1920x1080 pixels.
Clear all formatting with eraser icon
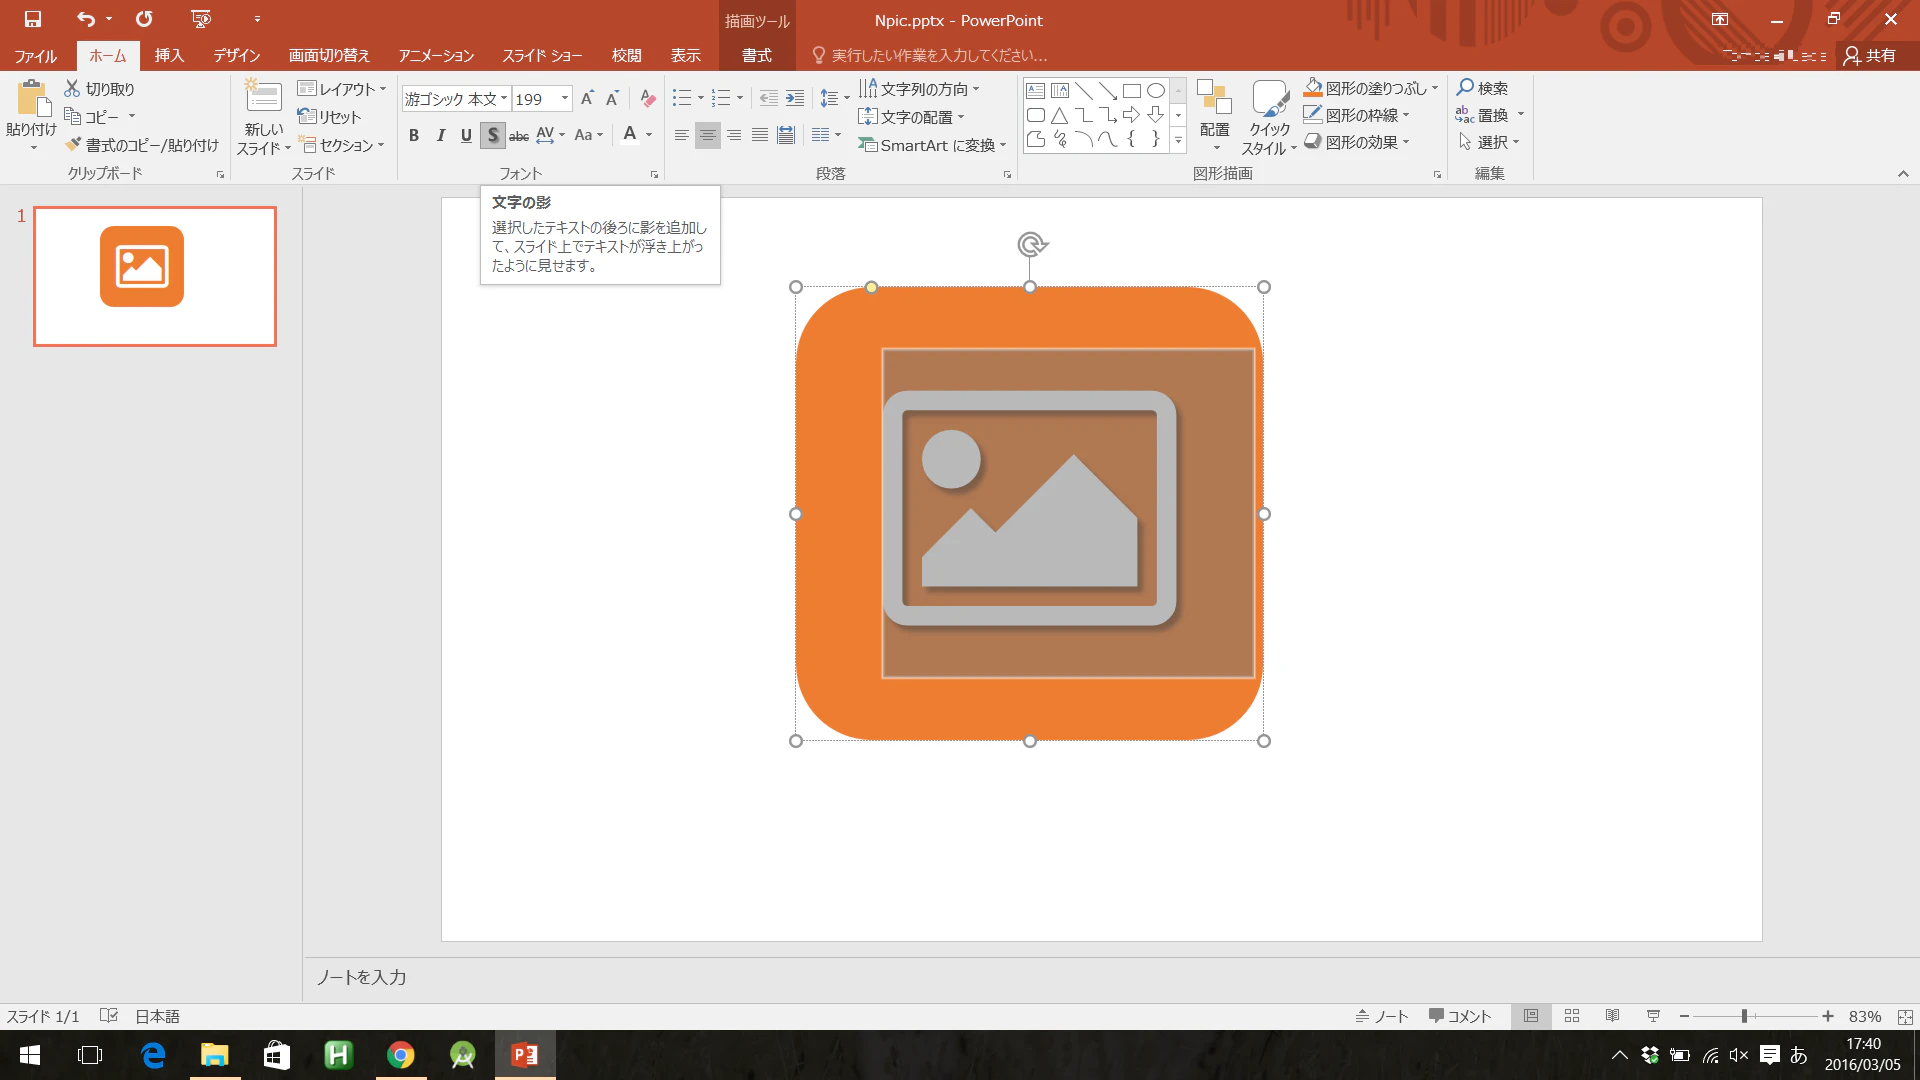point(648,98)
